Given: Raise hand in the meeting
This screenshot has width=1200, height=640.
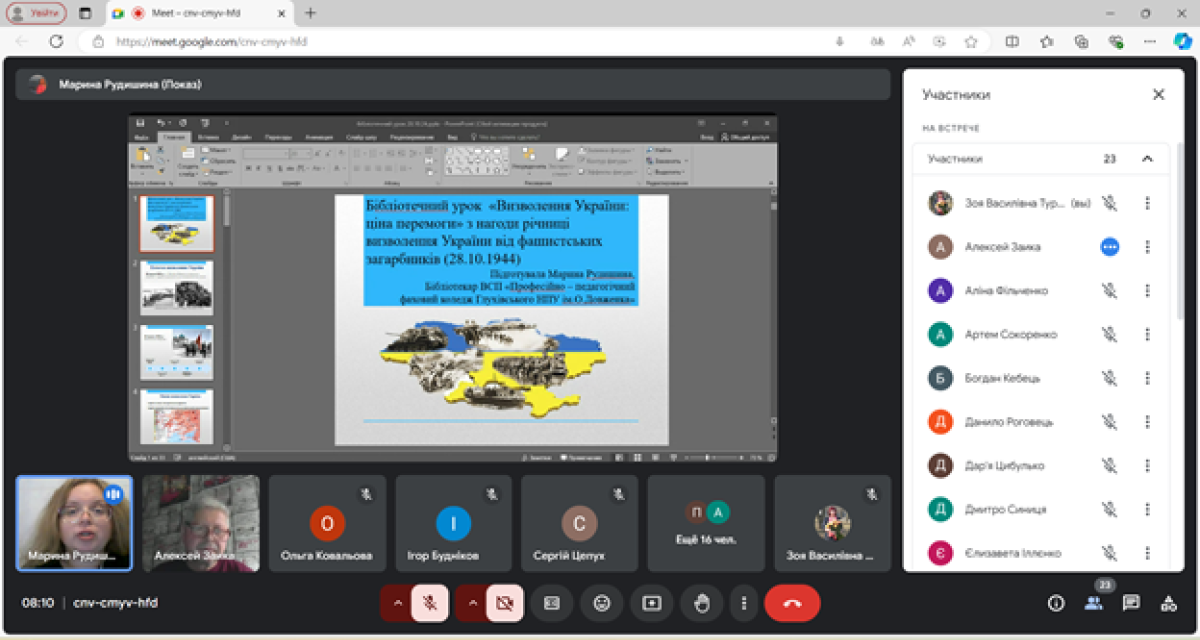Looking at the screenshot, I should pyautogui.click(x=702, y=603).
